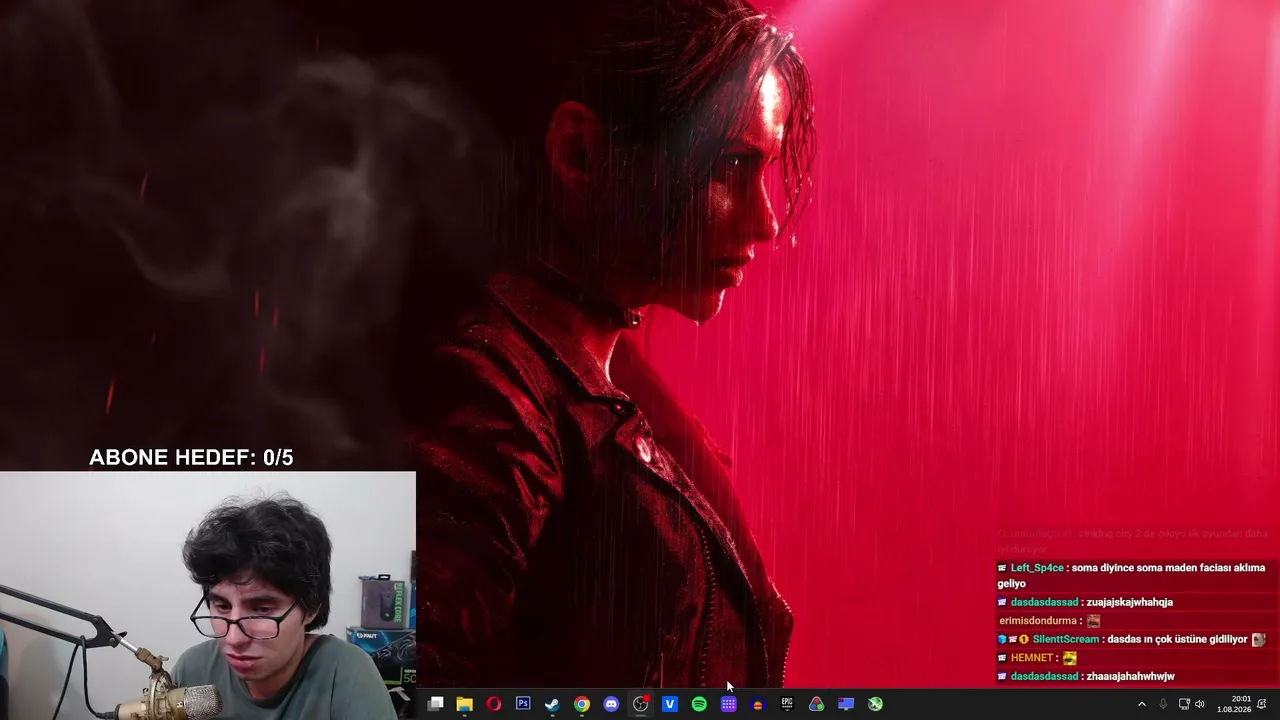The image size is (1280, 720).
Task: Click the chat message "zuajajskajwhahqja"
Action: click(1129, 602)
